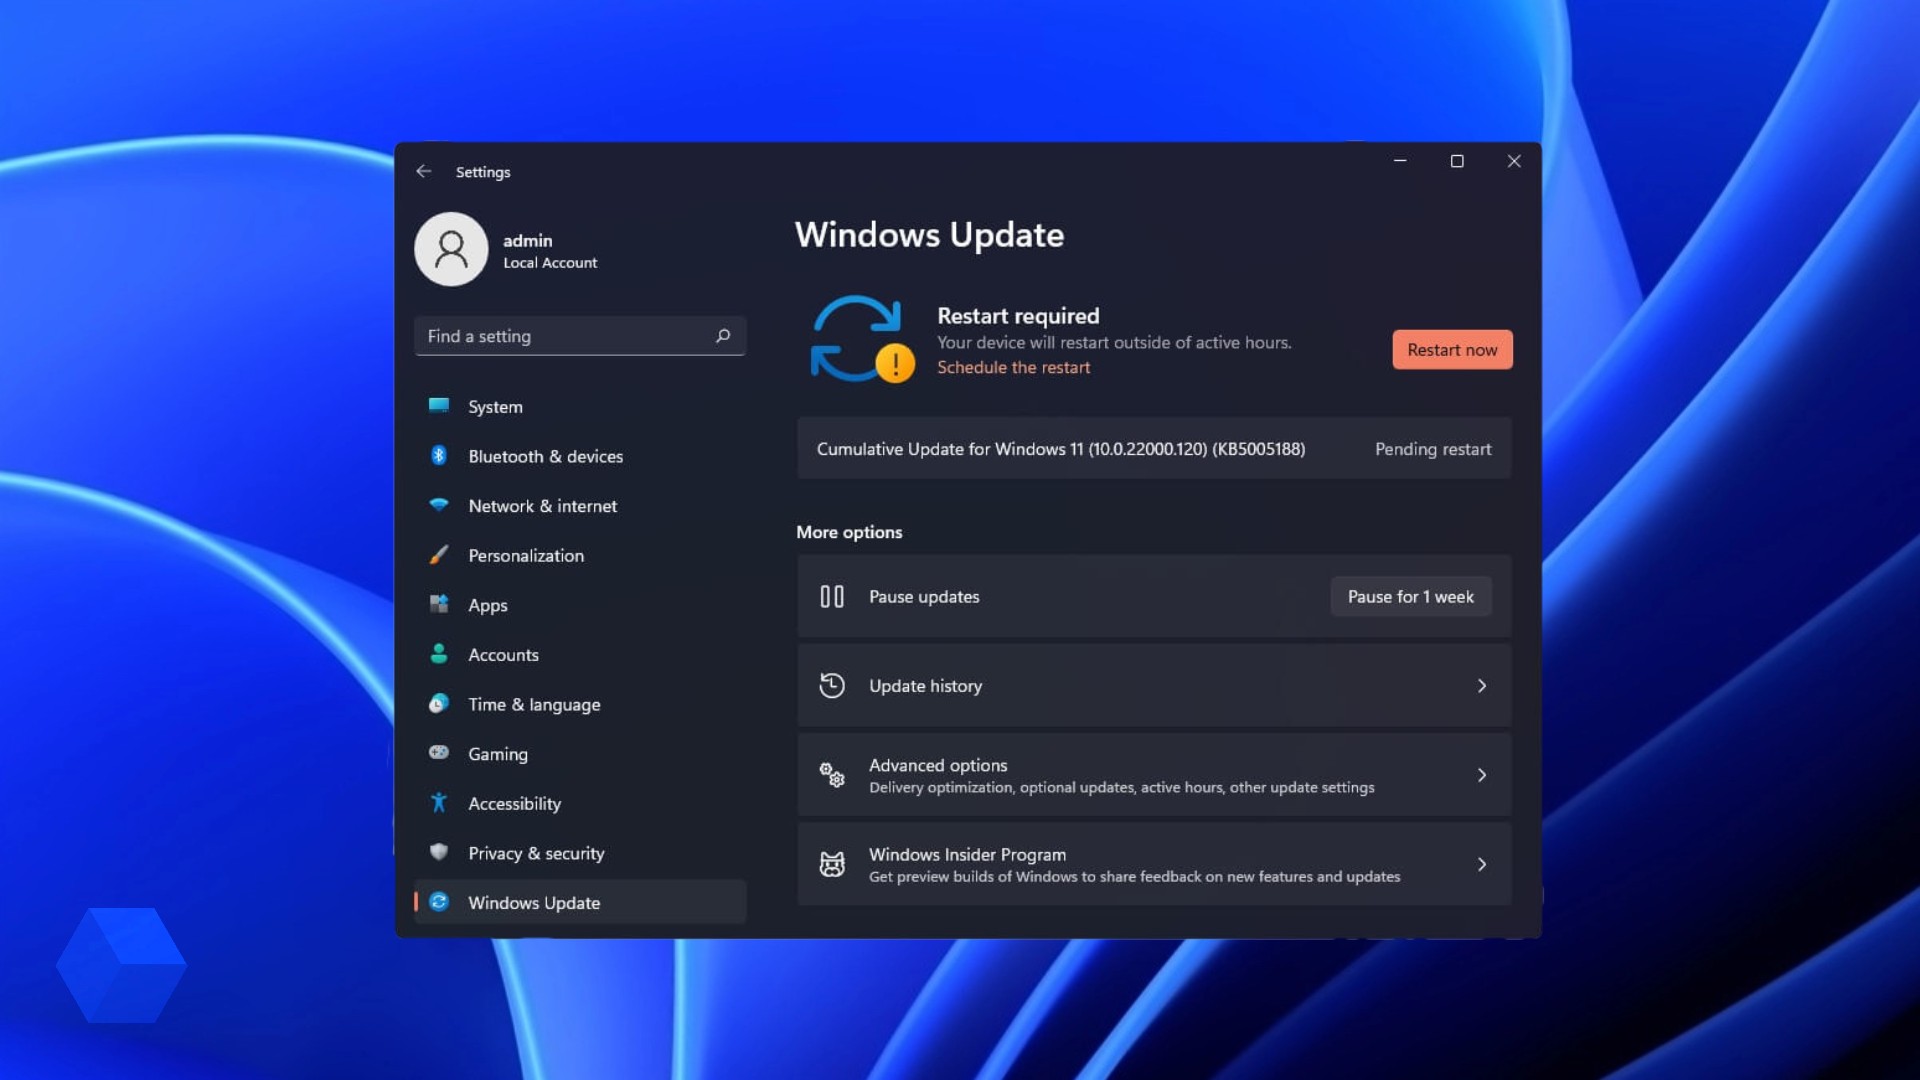Close the Settings window
This screenshot has width=1920, height=1080.
point(1514,161)
